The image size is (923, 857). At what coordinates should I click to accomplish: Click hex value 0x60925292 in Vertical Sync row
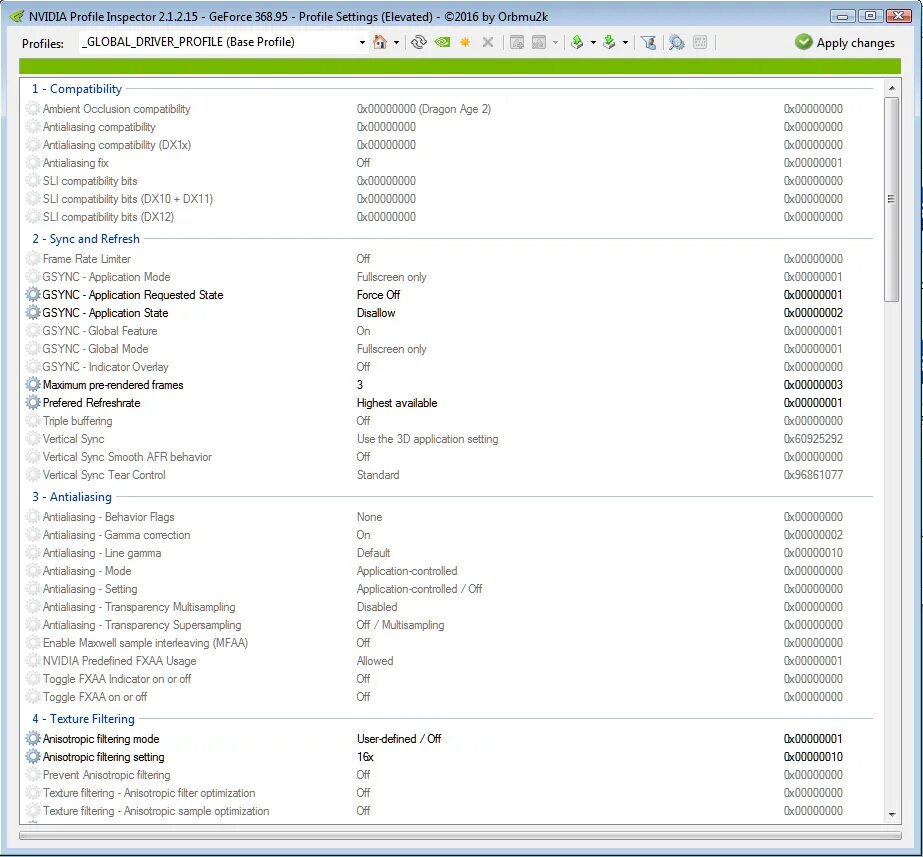pos(813,439)
